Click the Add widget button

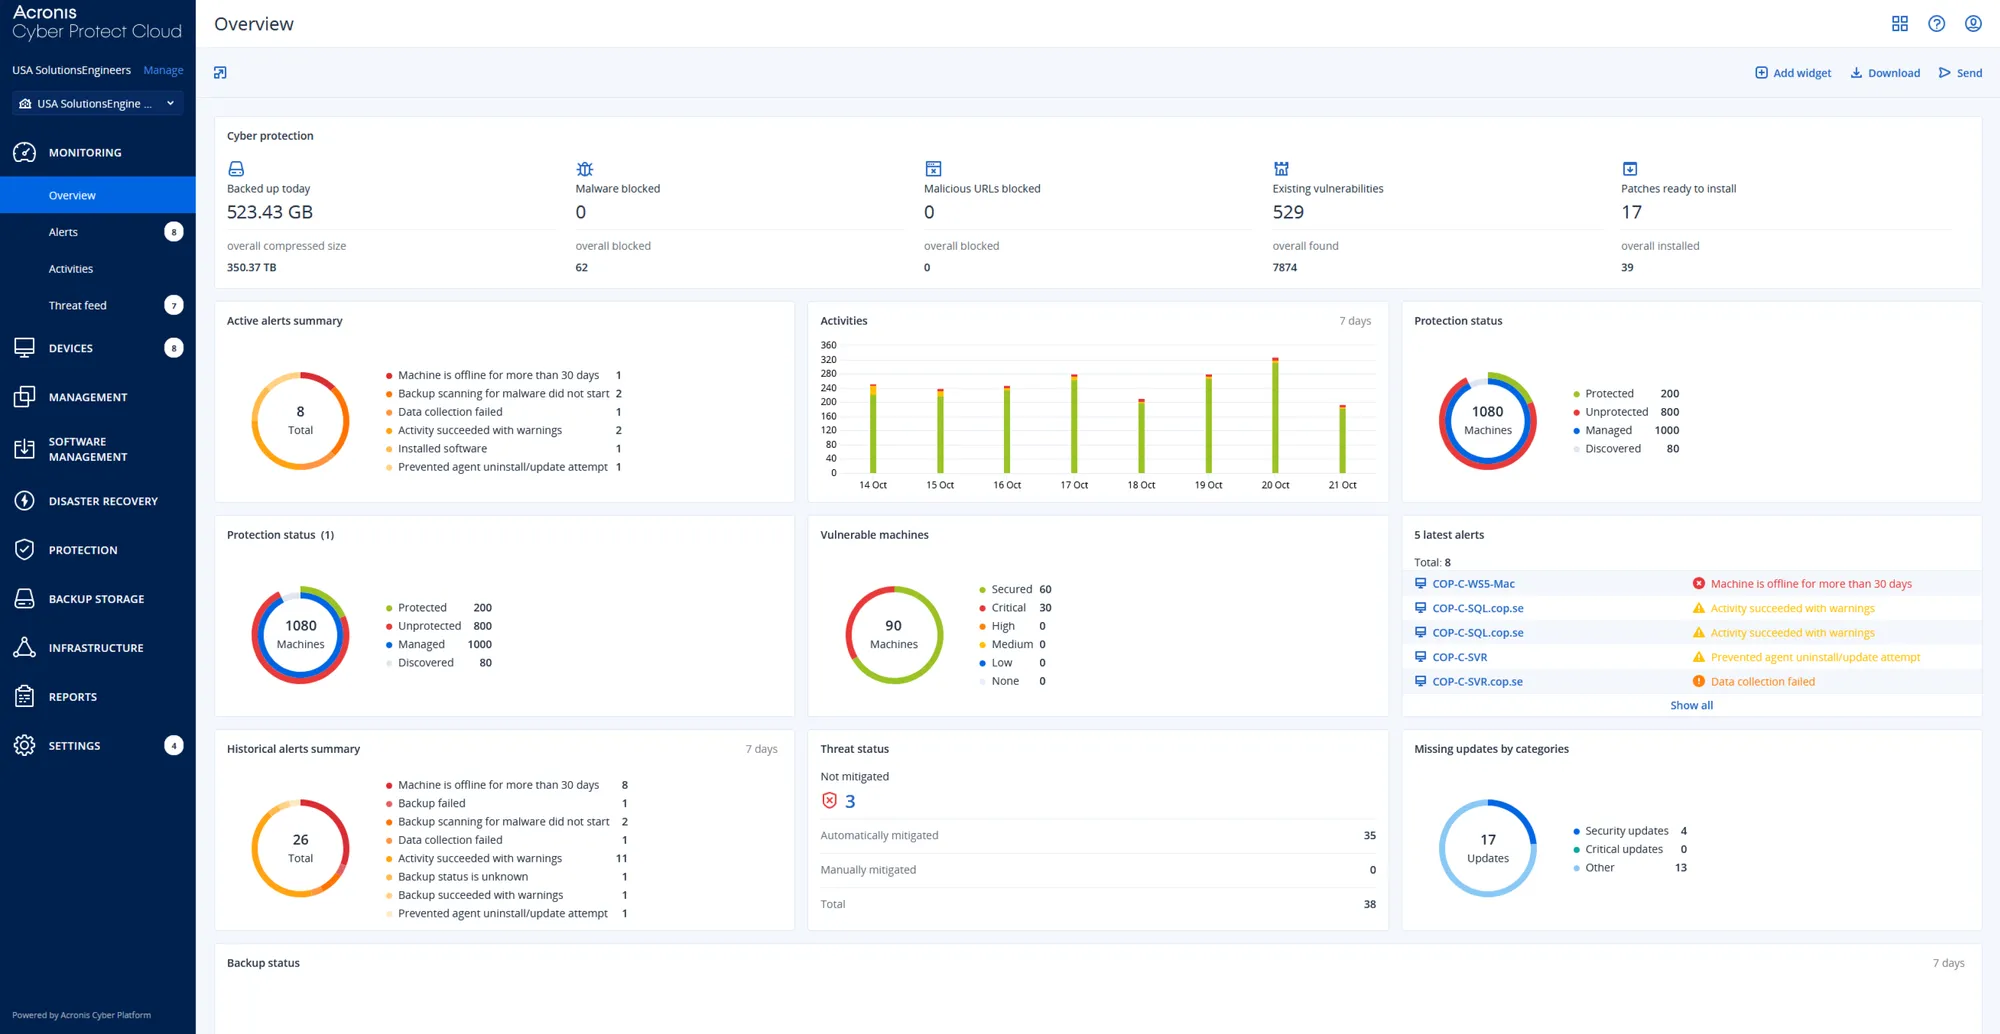(1793, 73)
